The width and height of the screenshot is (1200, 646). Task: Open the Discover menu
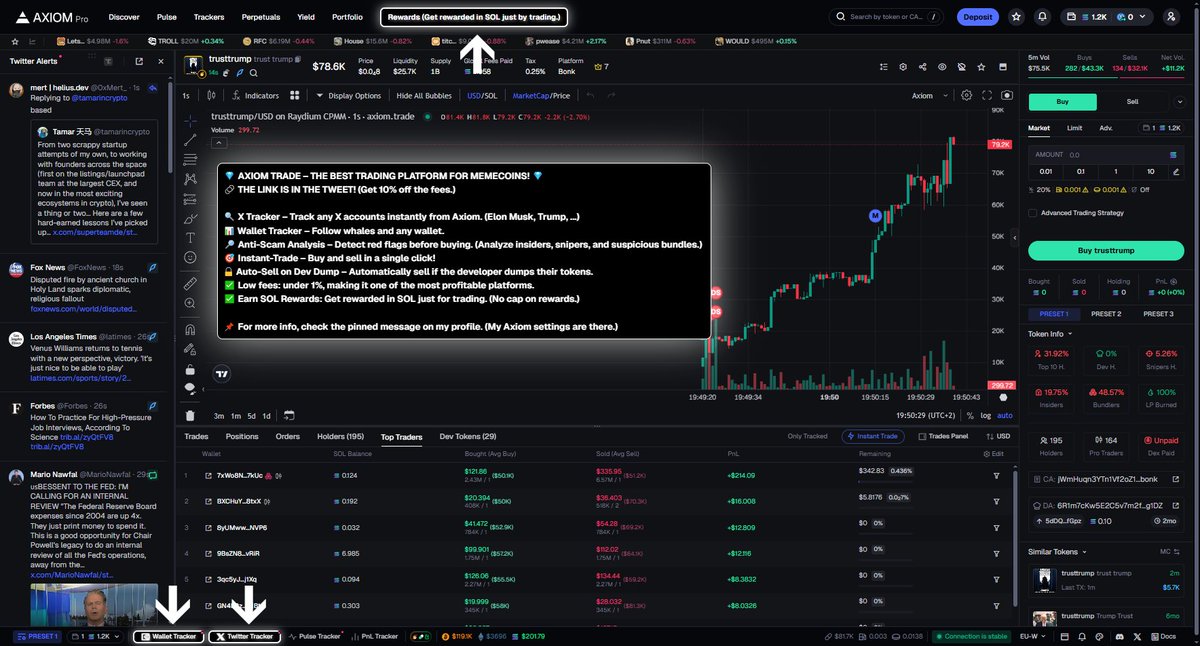124,17
